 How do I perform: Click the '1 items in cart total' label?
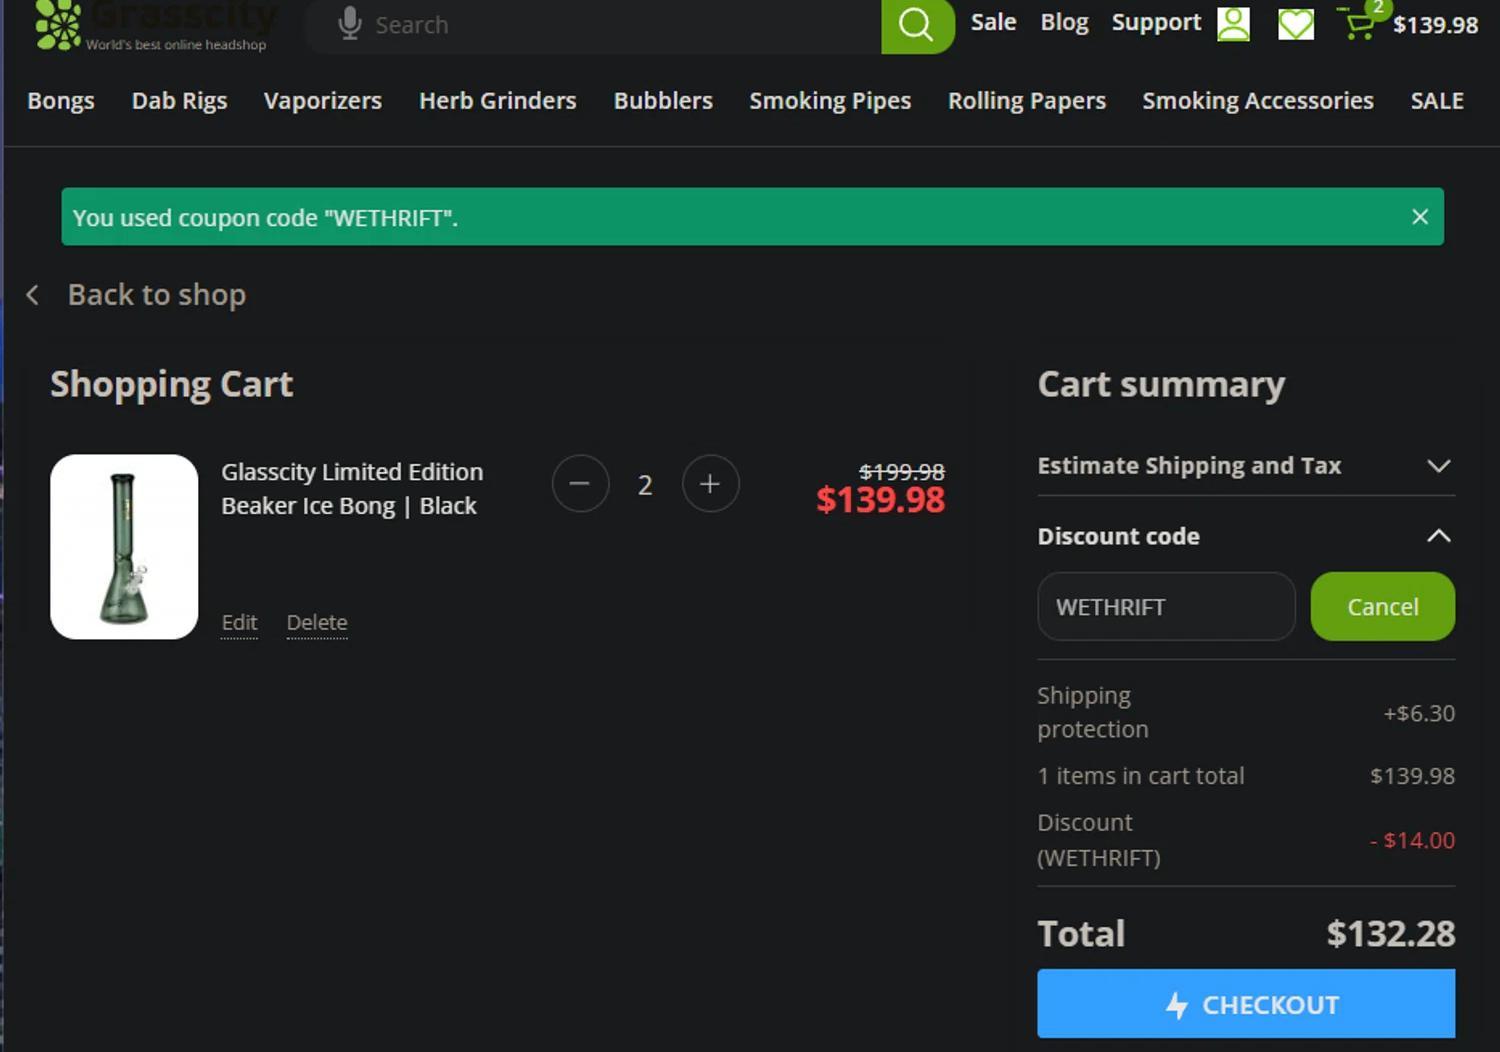click(1141, 776)
